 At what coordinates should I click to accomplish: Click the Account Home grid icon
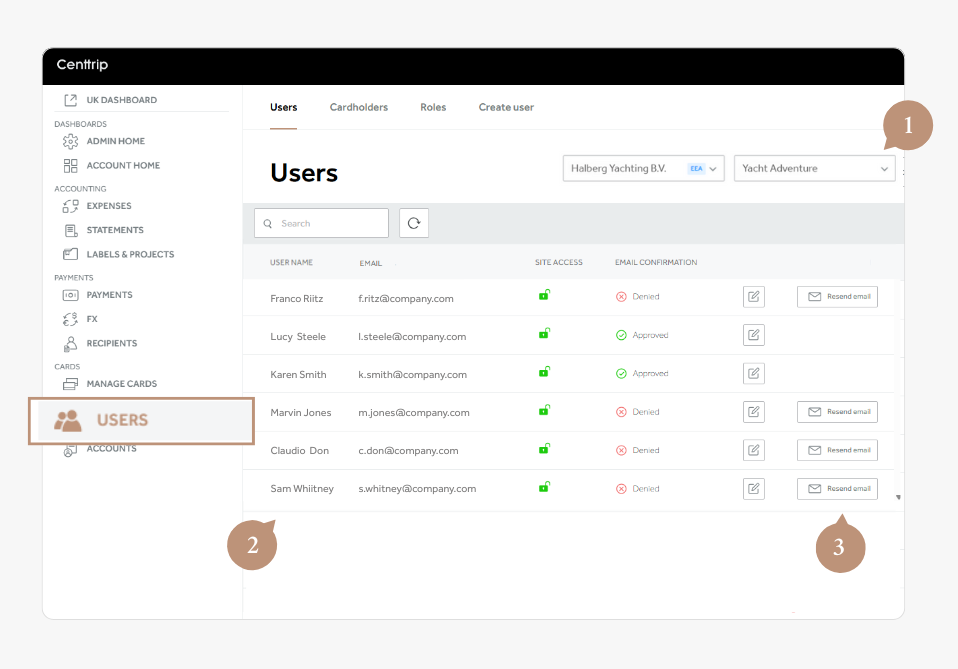(70, 166)
